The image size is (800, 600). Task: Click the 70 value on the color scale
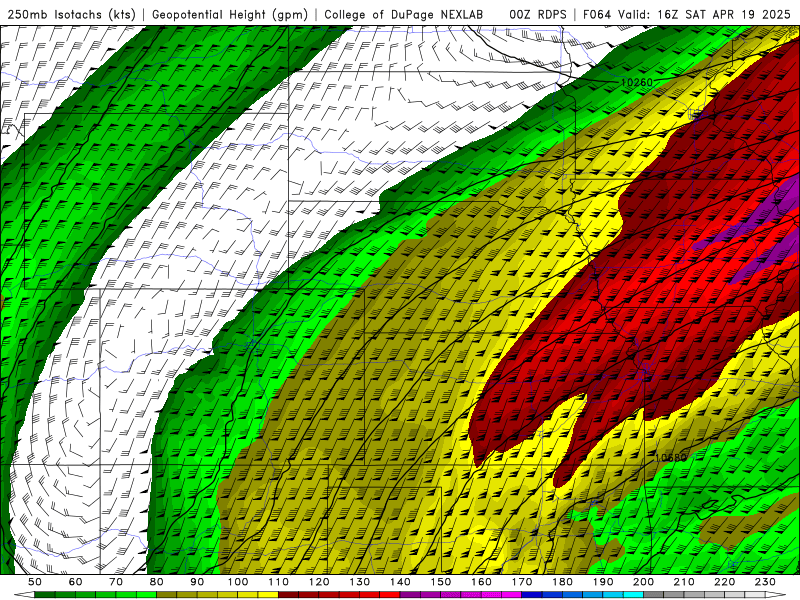116,582
